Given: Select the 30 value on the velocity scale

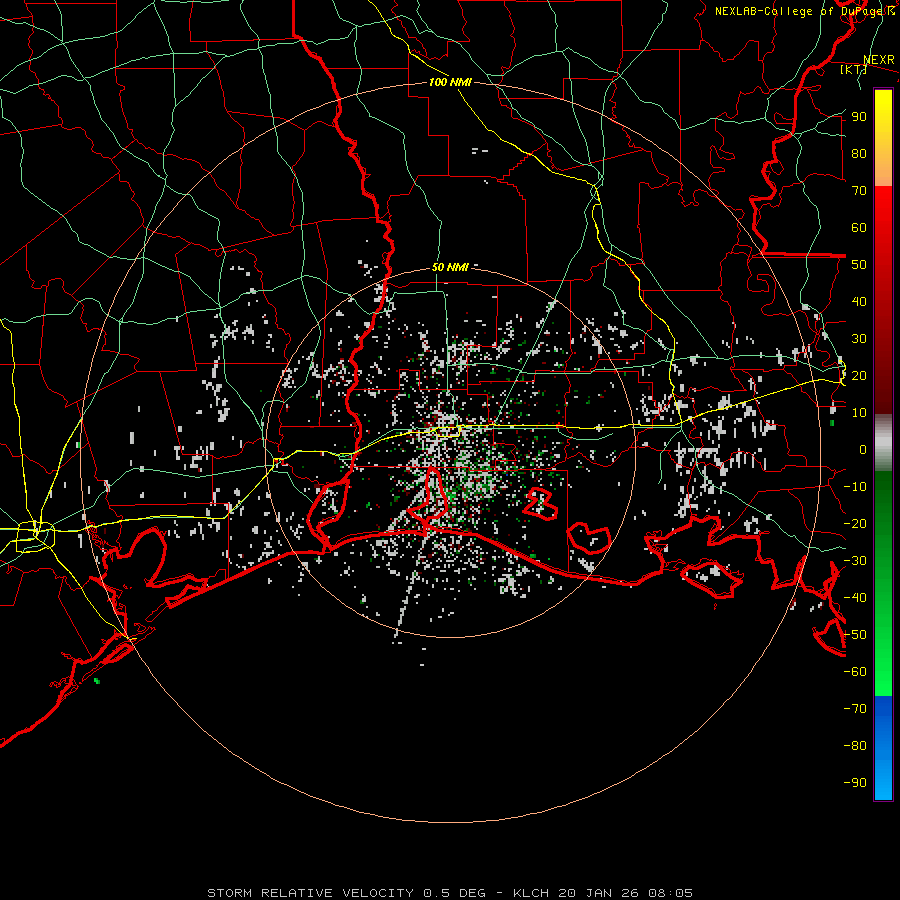Looking at the screenshot, I should [x=859, y=339].
